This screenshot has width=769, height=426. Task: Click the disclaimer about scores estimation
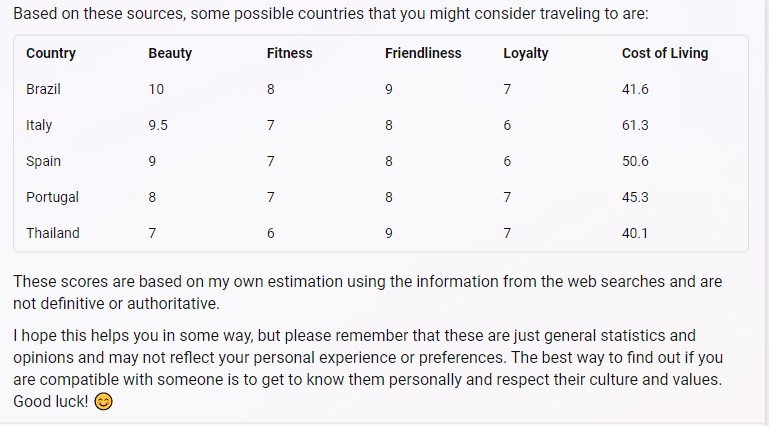click(367, 292)
